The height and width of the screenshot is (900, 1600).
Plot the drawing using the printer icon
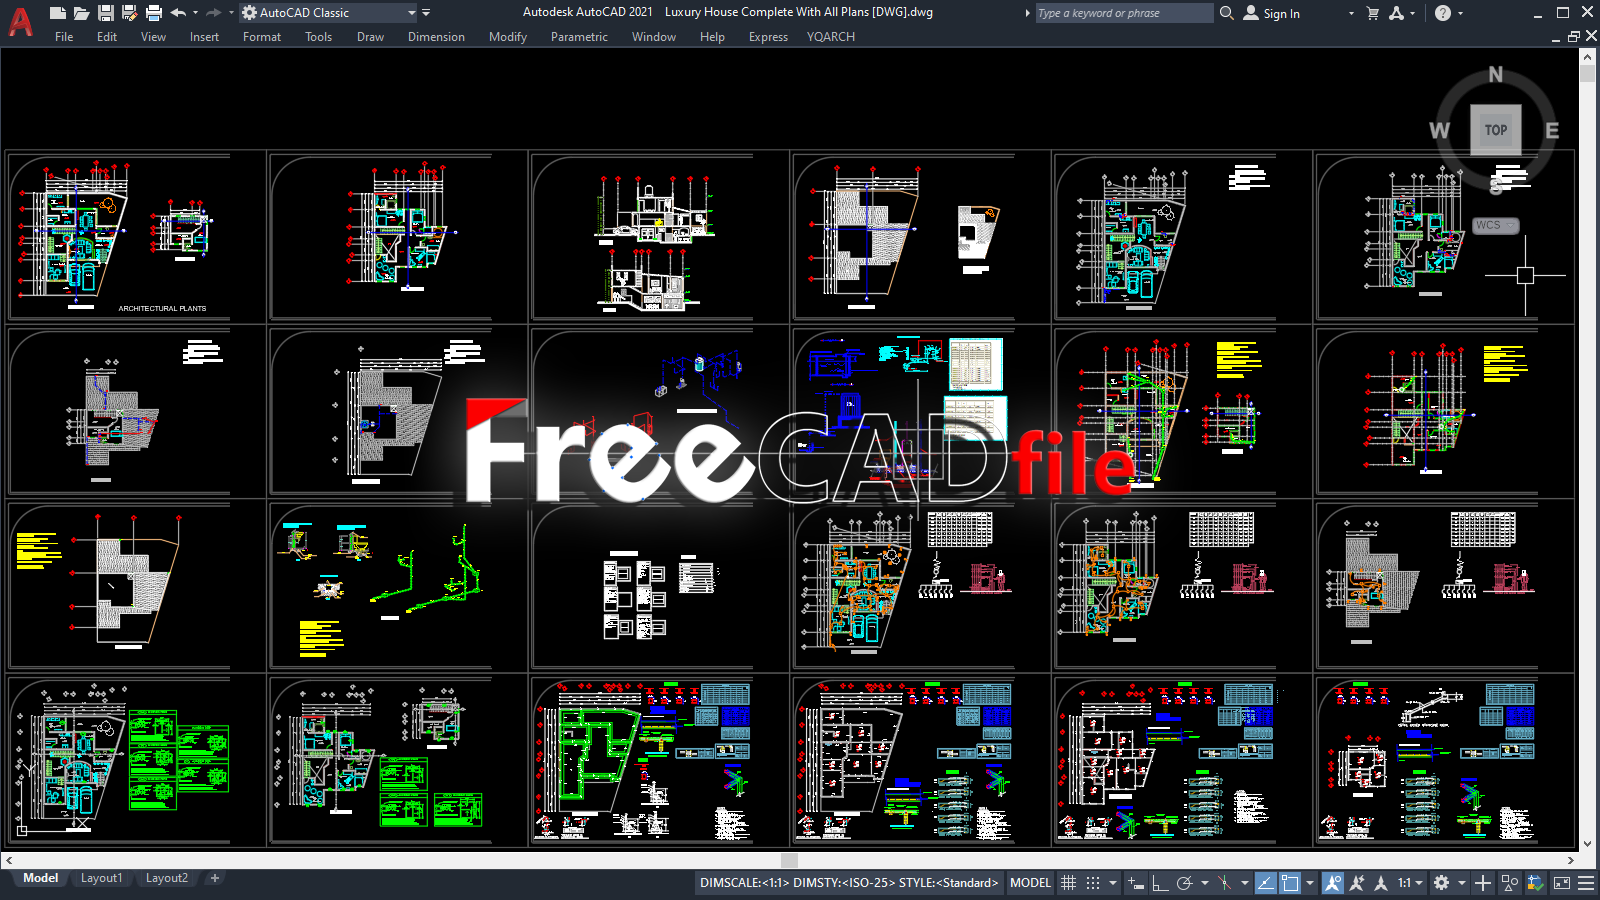coord(153,13)
